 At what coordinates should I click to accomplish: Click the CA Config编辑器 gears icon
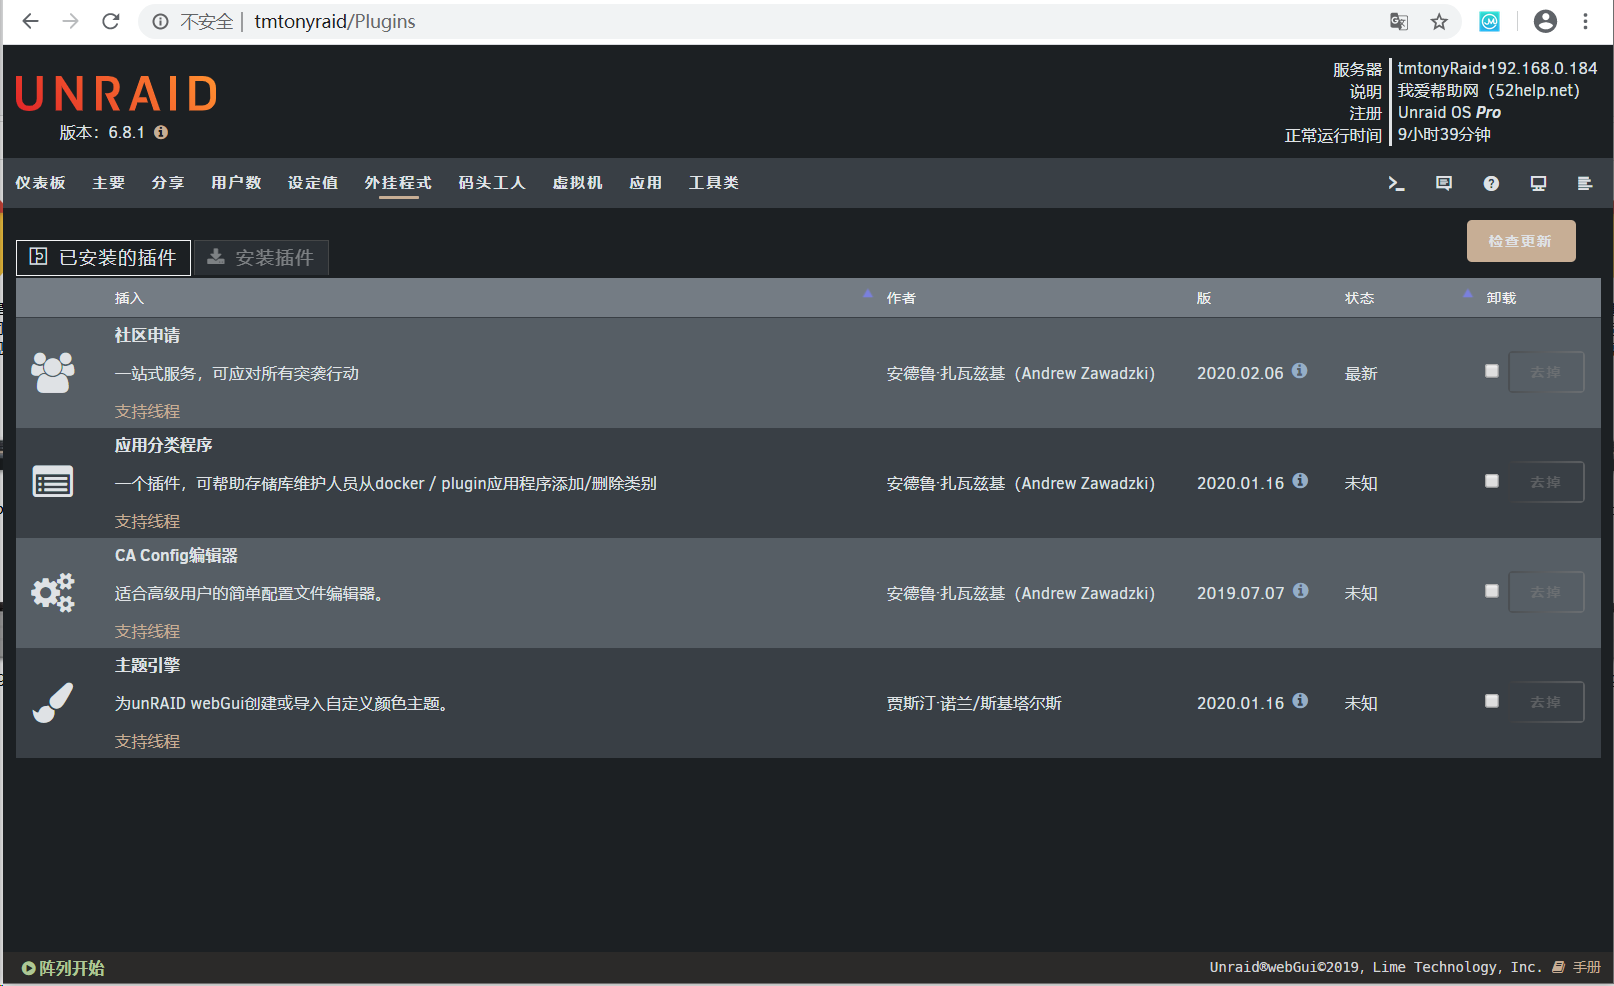tap(53, 592)
